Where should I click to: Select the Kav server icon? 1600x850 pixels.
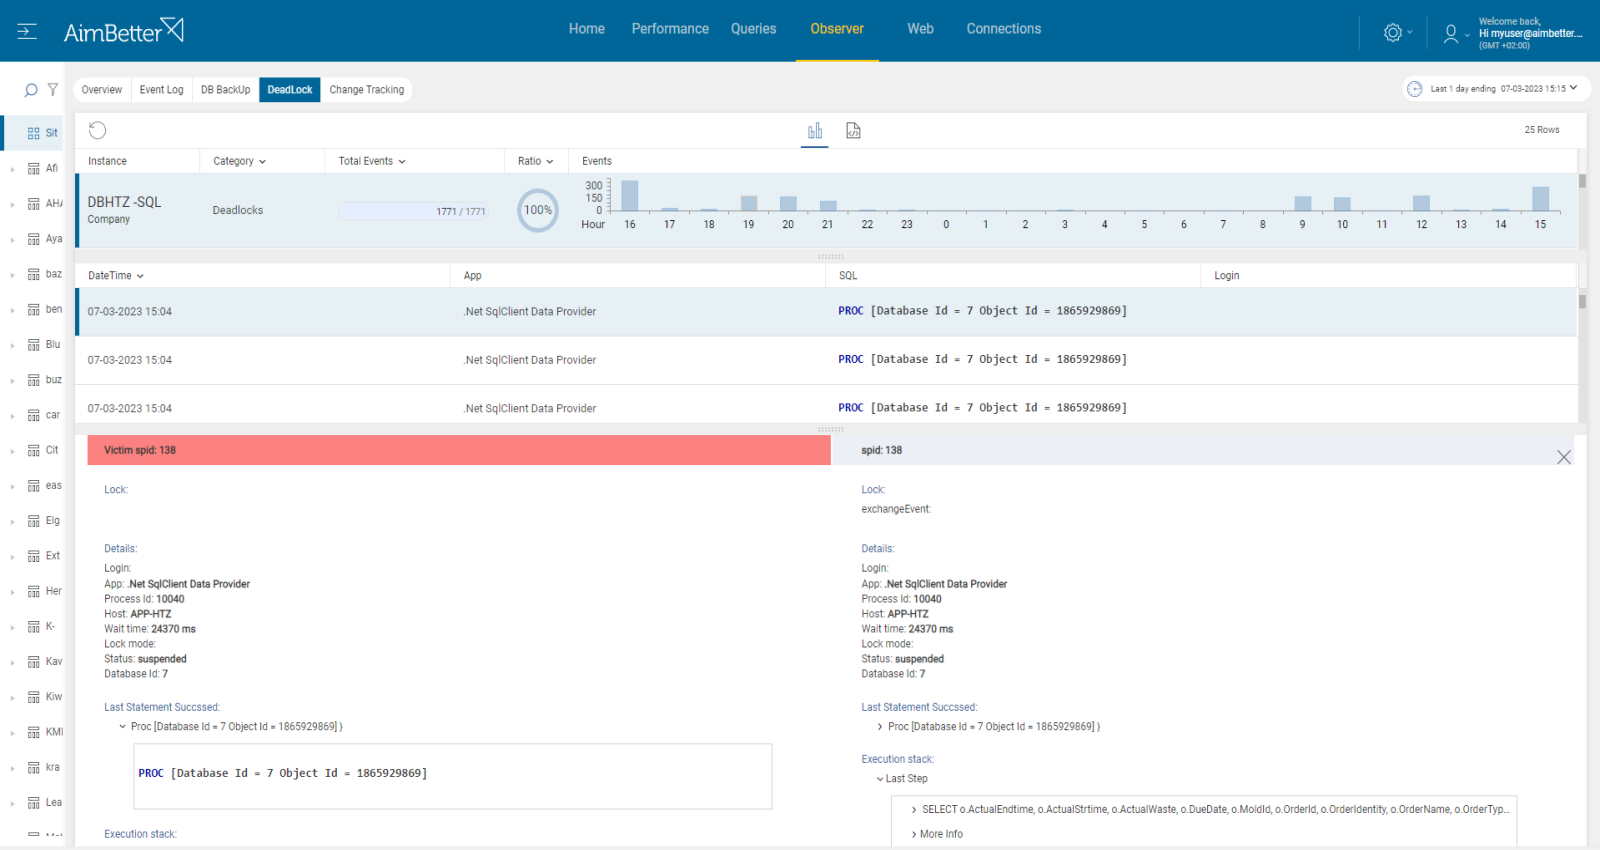(34, 662)
